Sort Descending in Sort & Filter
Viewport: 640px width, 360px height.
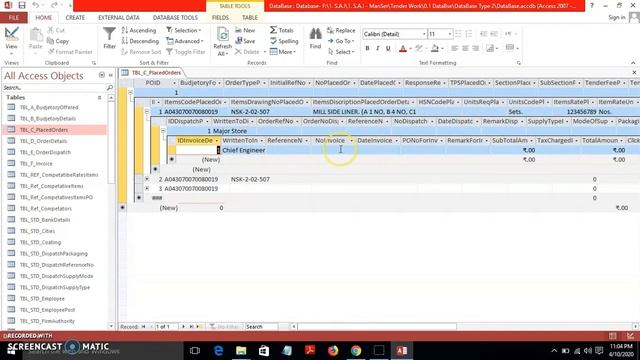click(140, 41)
